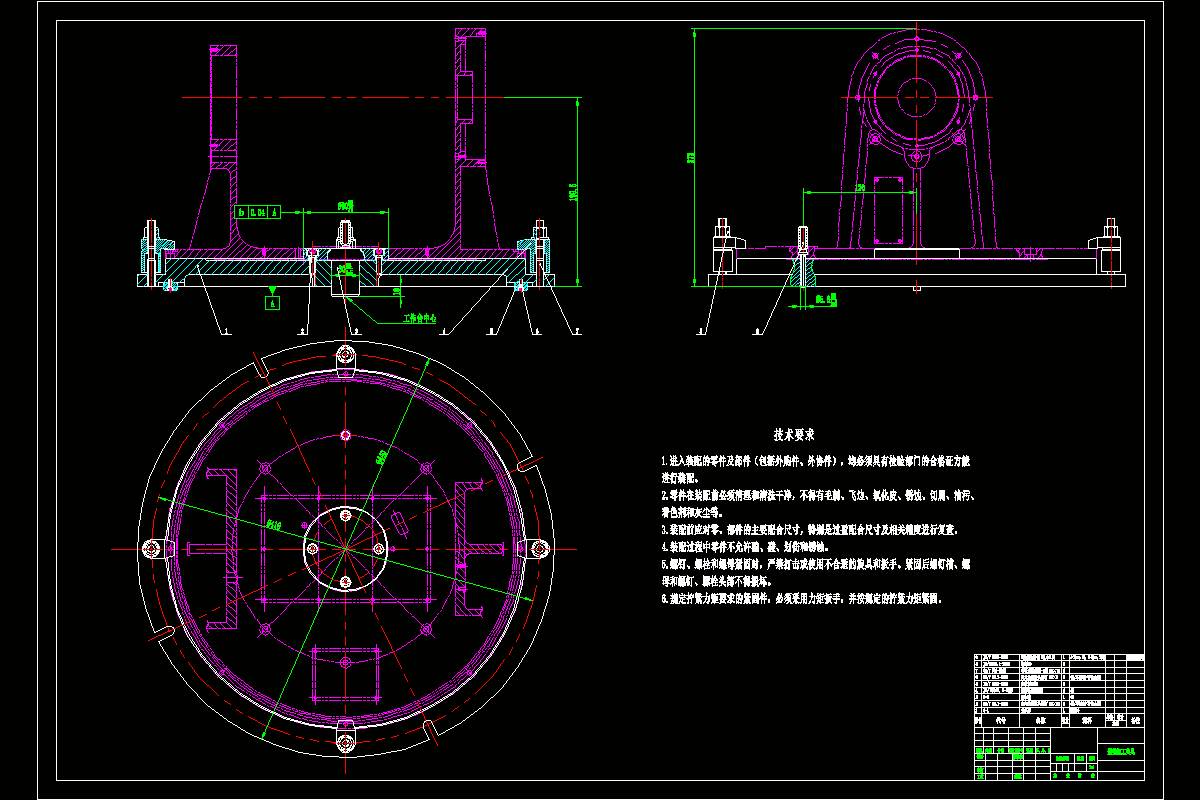Select the 120 horizontal dimension in side view

pyautogui.click(x=859, y=186)
